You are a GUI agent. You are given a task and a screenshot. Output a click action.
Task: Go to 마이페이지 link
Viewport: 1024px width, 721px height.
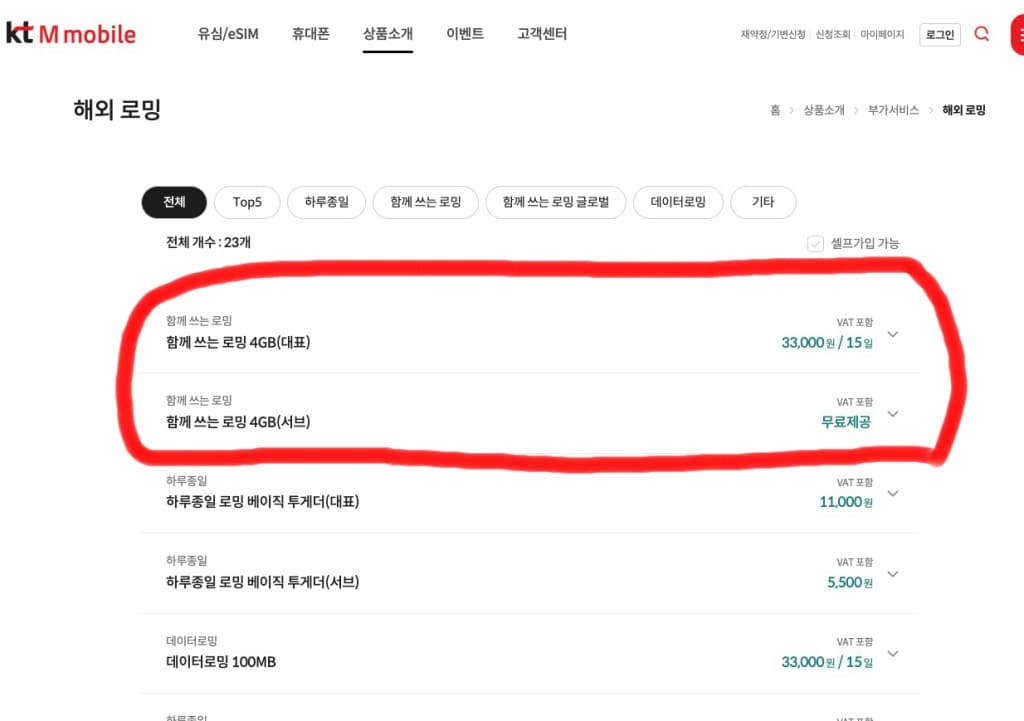pyautogui.click(x=882, y=35)
